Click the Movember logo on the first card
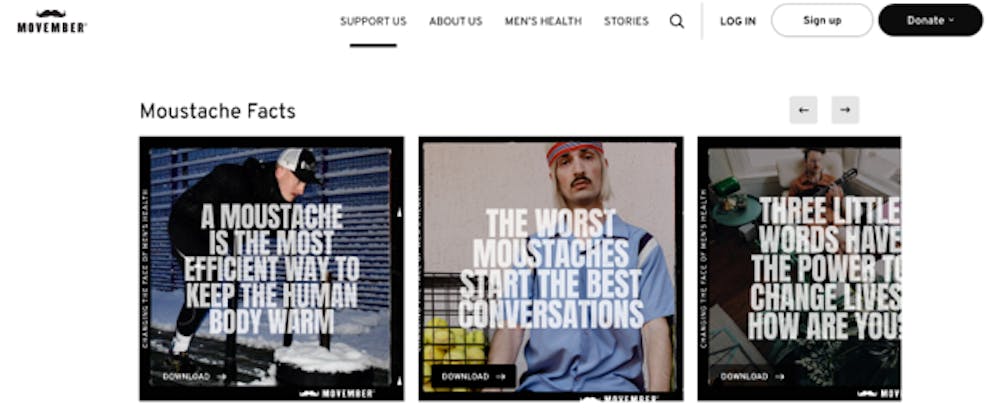1000x420 pixels. click(x=337, y=394)
